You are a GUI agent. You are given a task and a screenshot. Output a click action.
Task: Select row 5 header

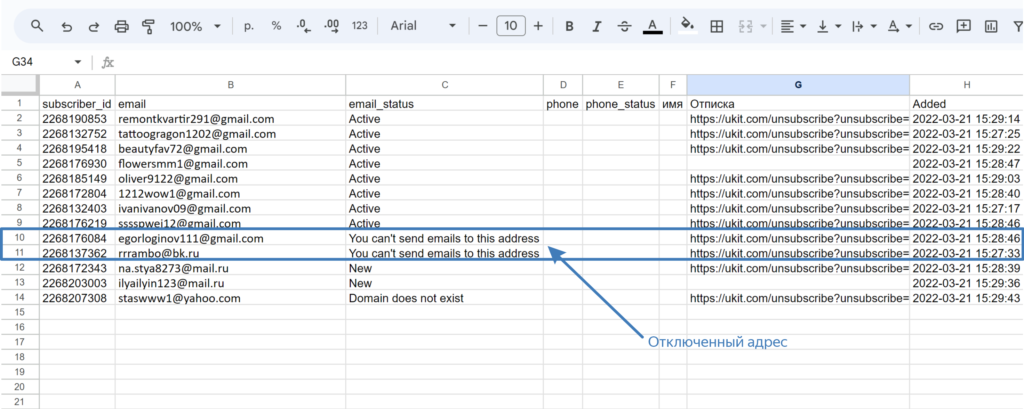[x=20, y=163]
